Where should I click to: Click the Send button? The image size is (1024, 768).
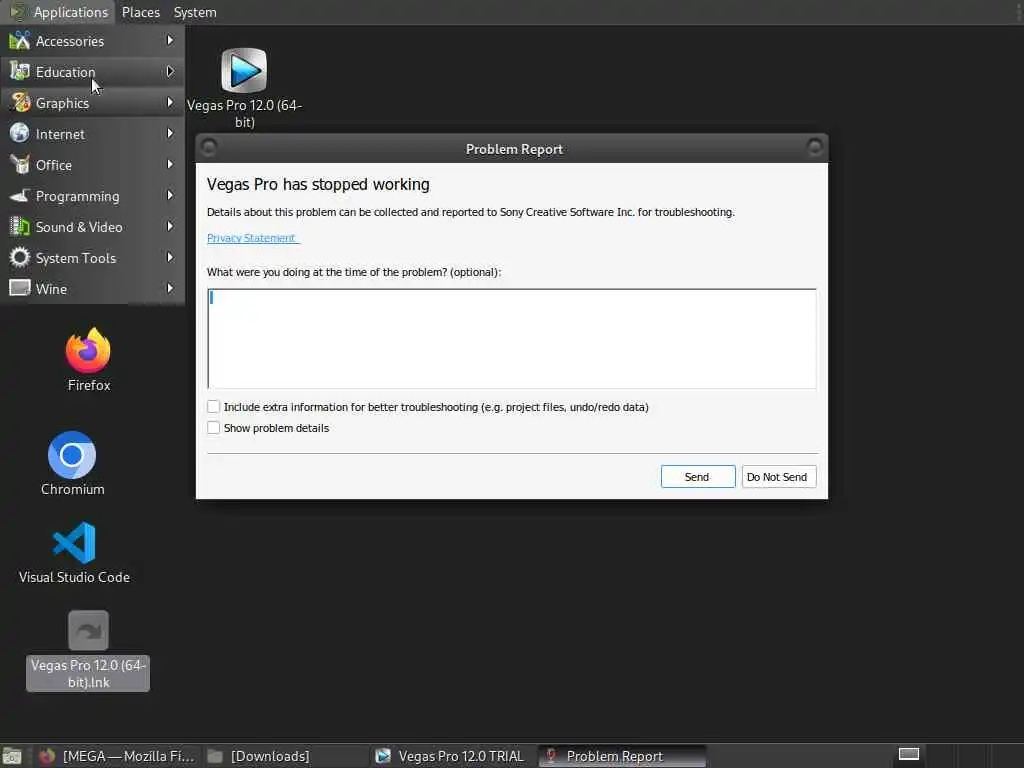pos(697,477)
